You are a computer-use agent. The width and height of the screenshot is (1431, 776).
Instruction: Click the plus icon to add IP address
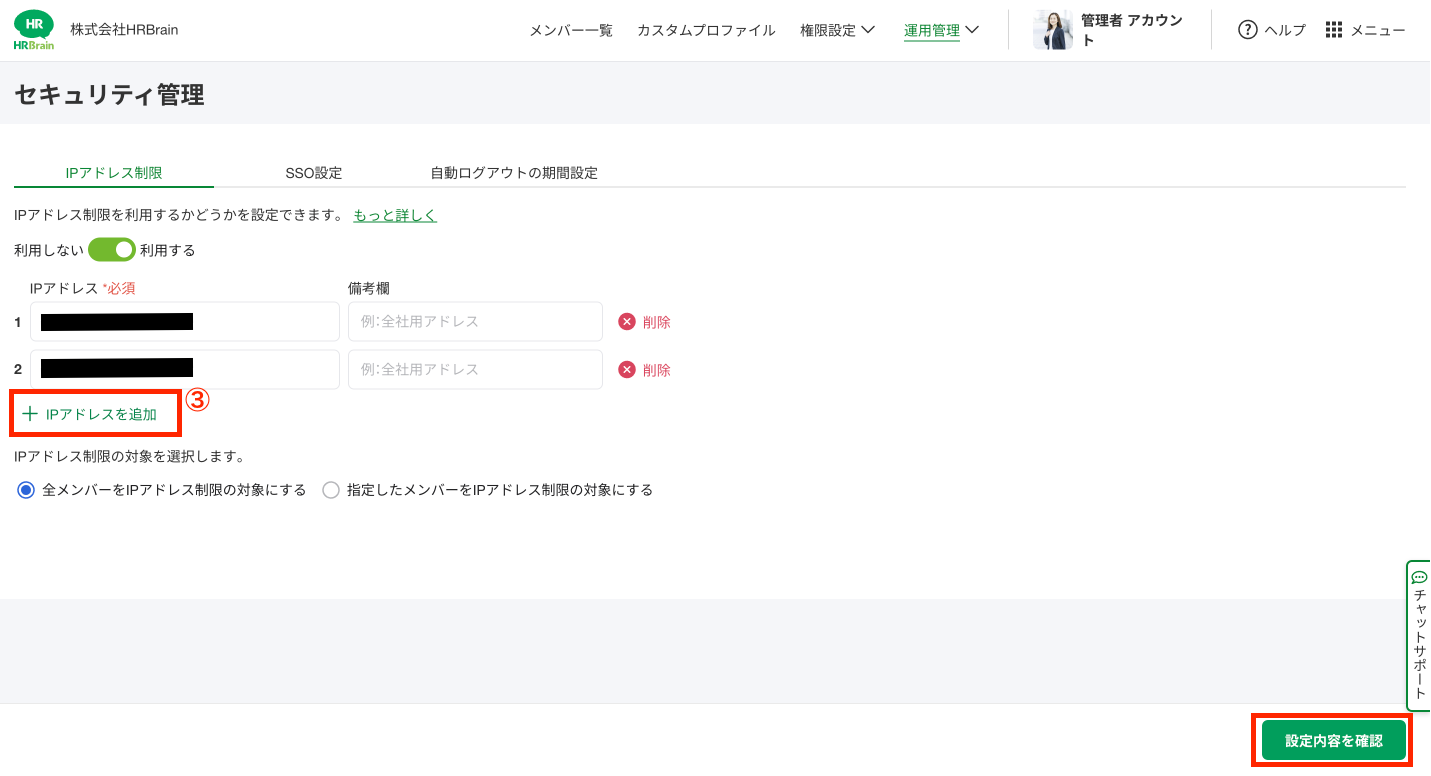(30, 414)
